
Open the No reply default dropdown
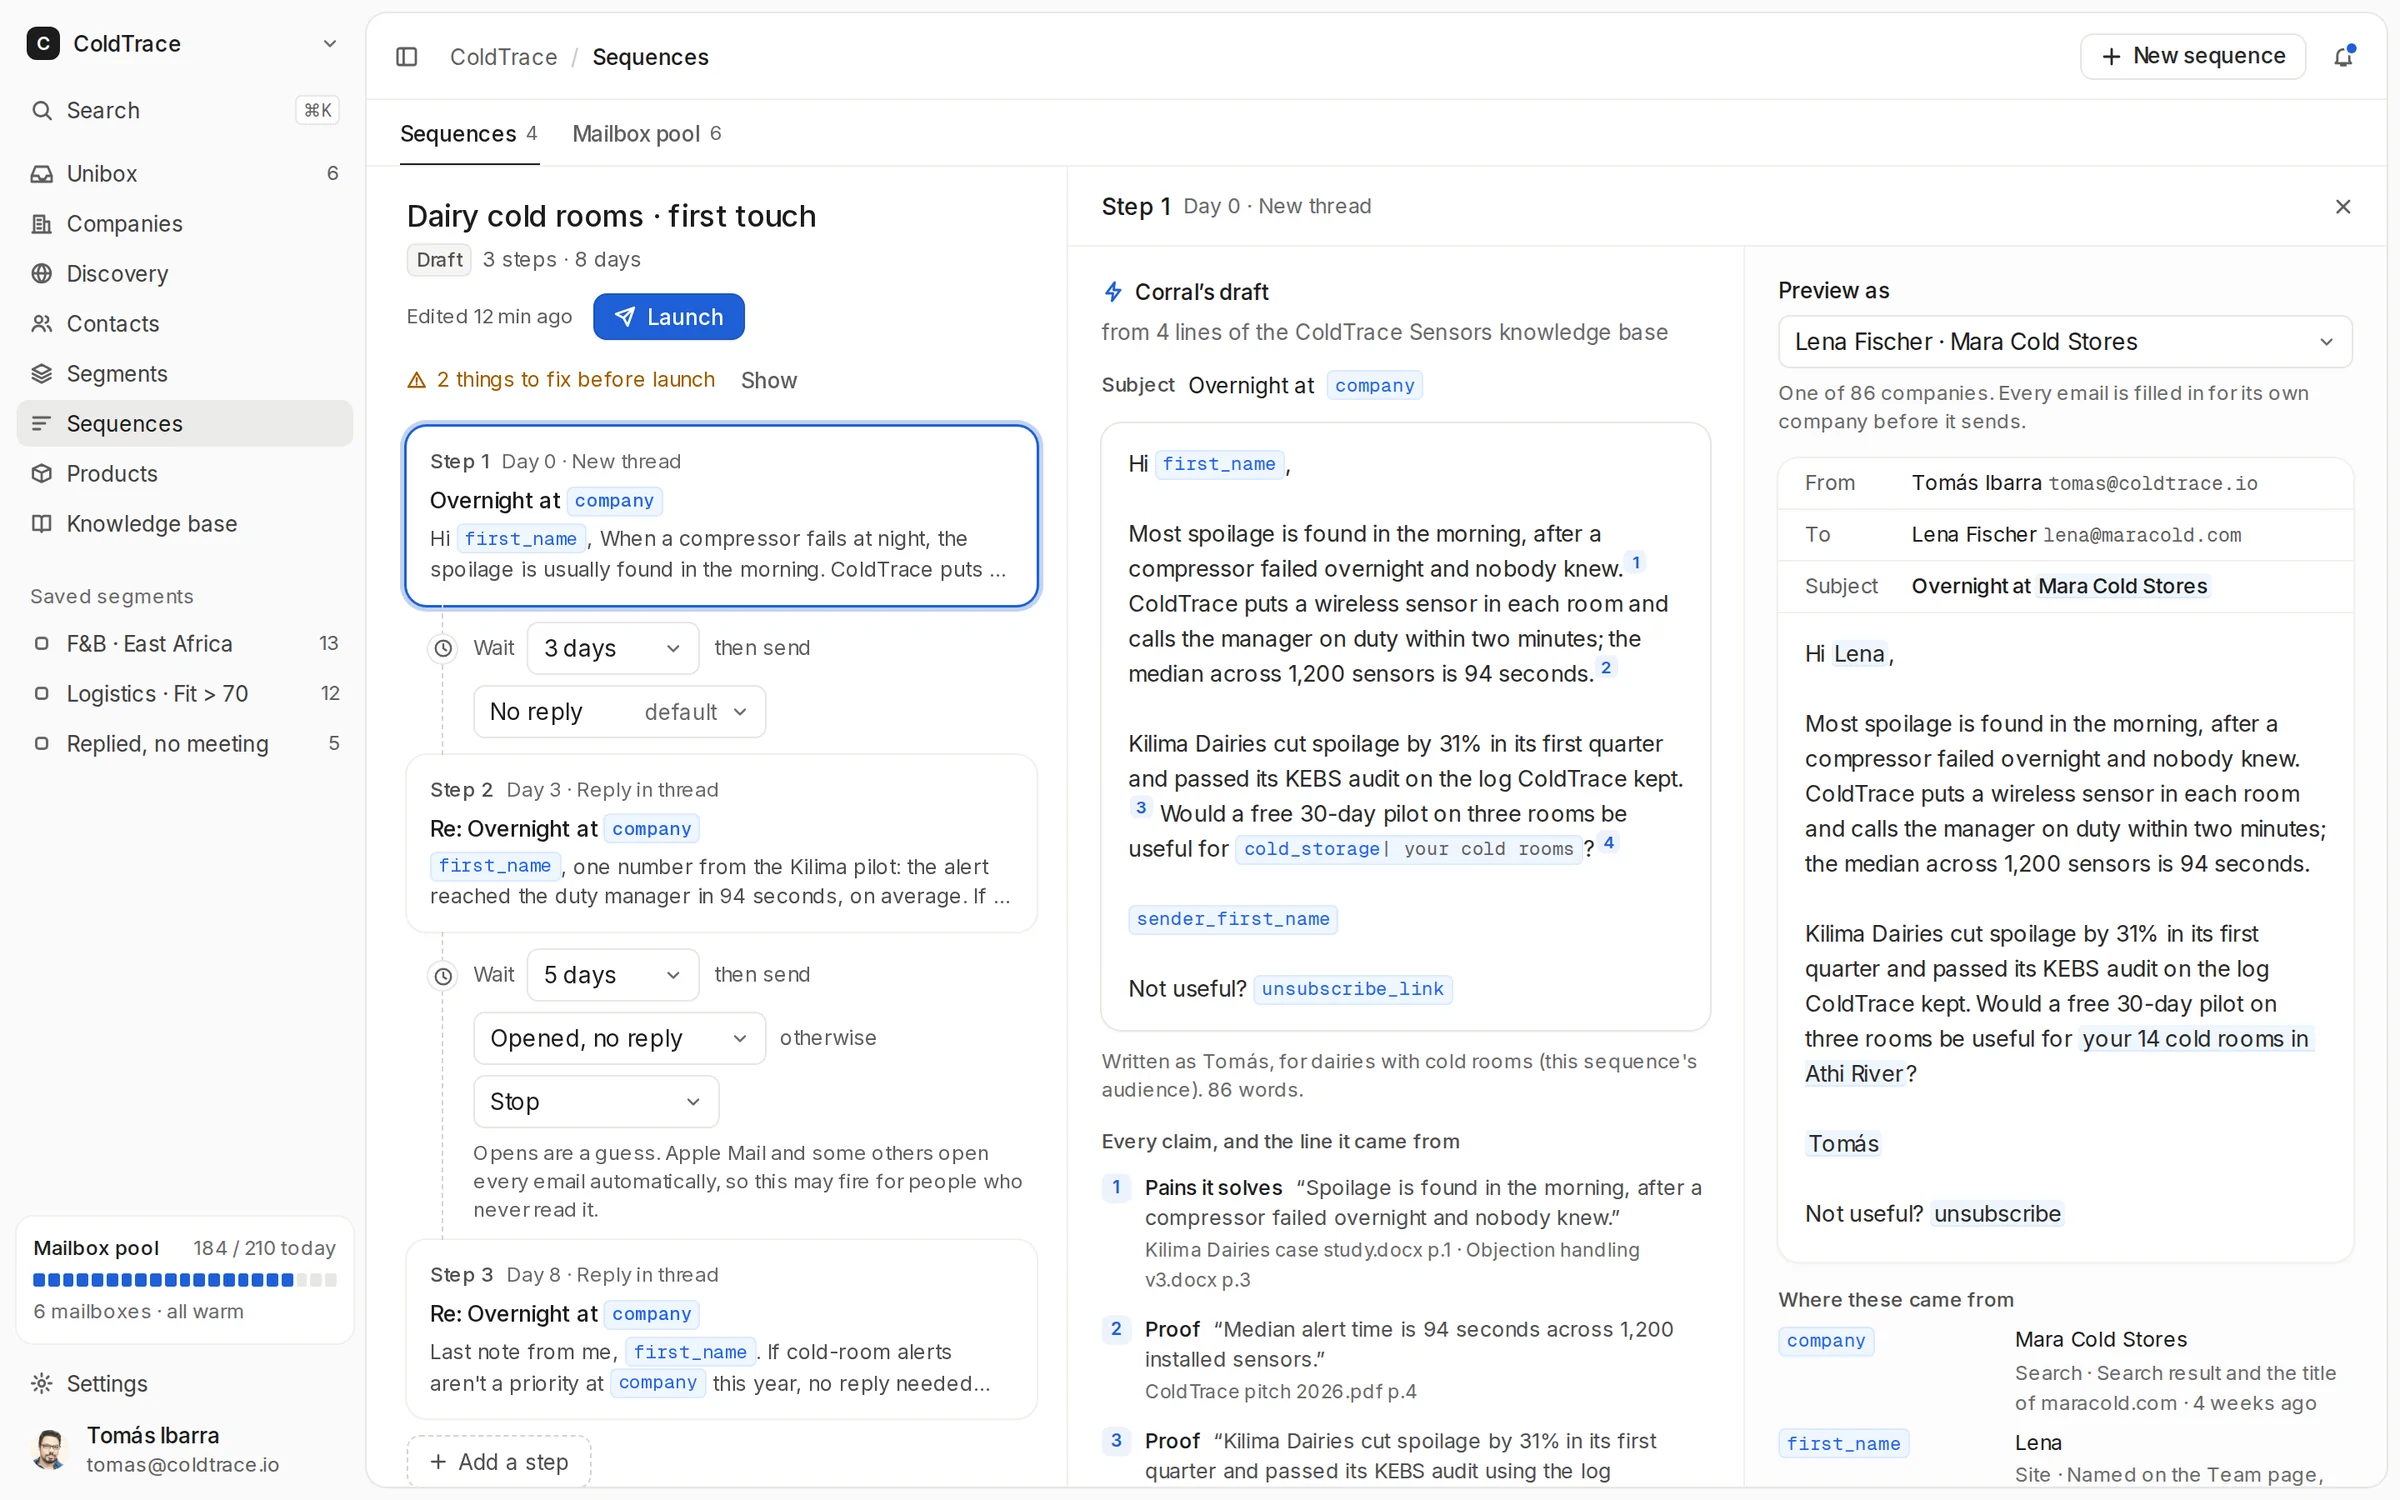[x=619, y=712]
